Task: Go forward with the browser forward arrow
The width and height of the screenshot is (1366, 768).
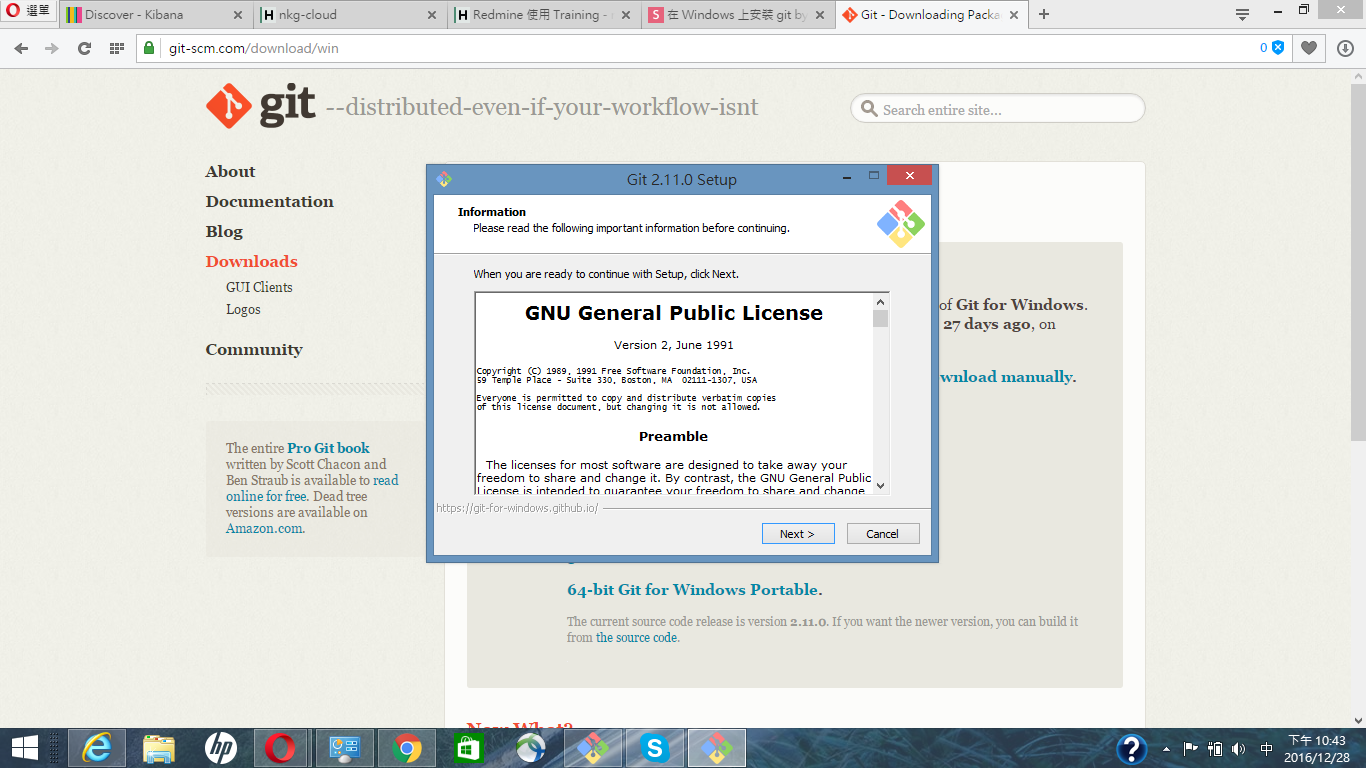Action: (52, 48)
